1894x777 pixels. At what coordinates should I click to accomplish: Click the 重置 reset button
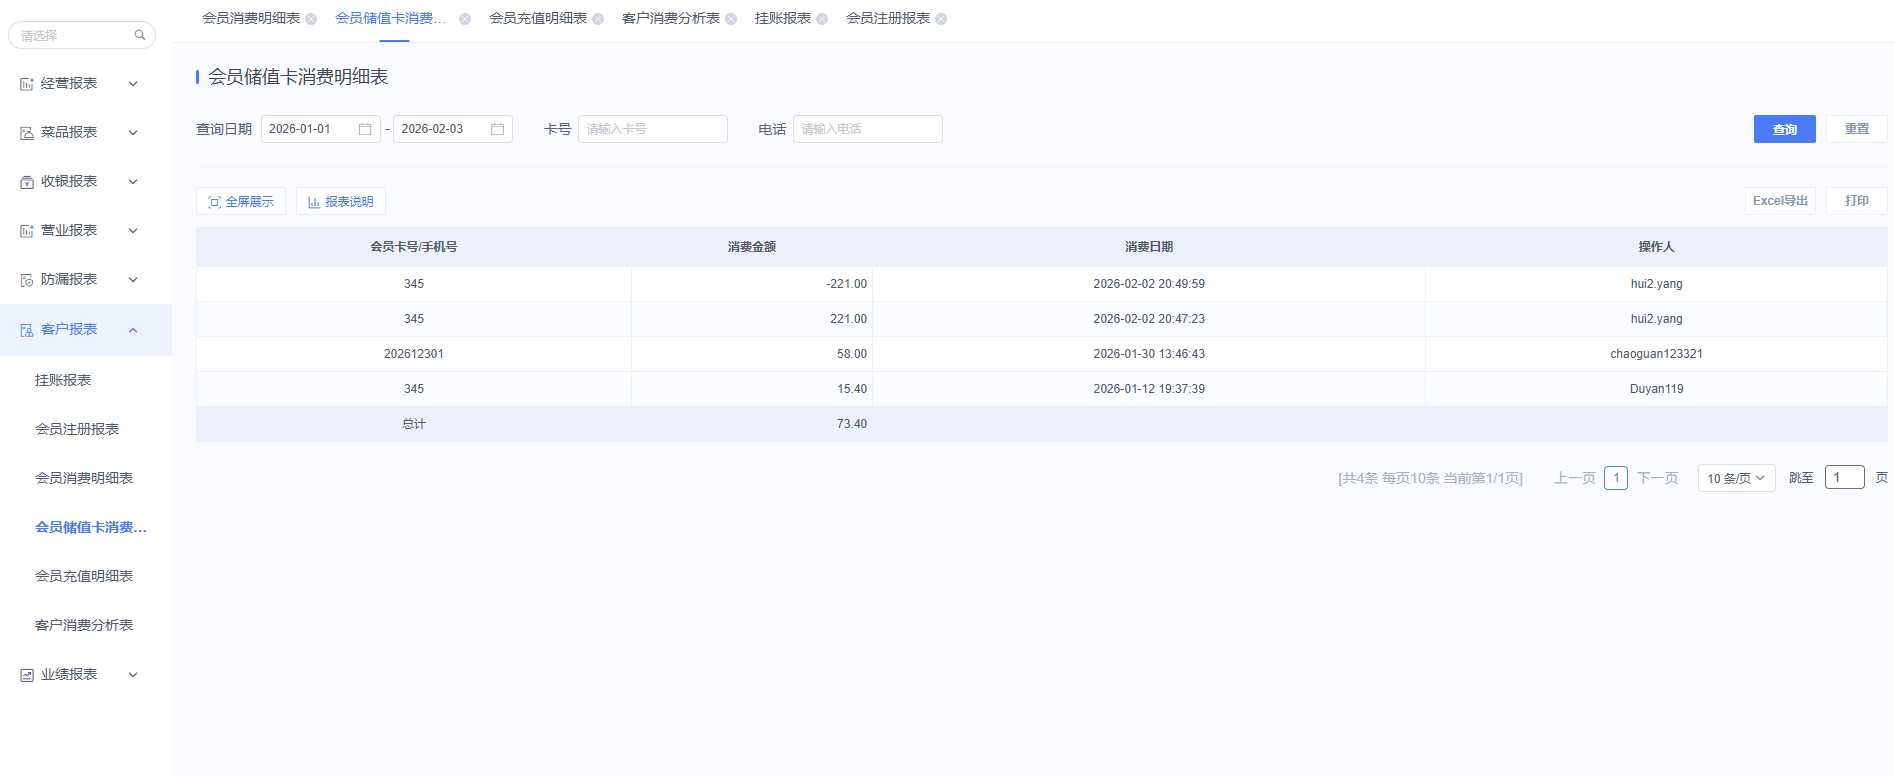tap(1857, 129)
